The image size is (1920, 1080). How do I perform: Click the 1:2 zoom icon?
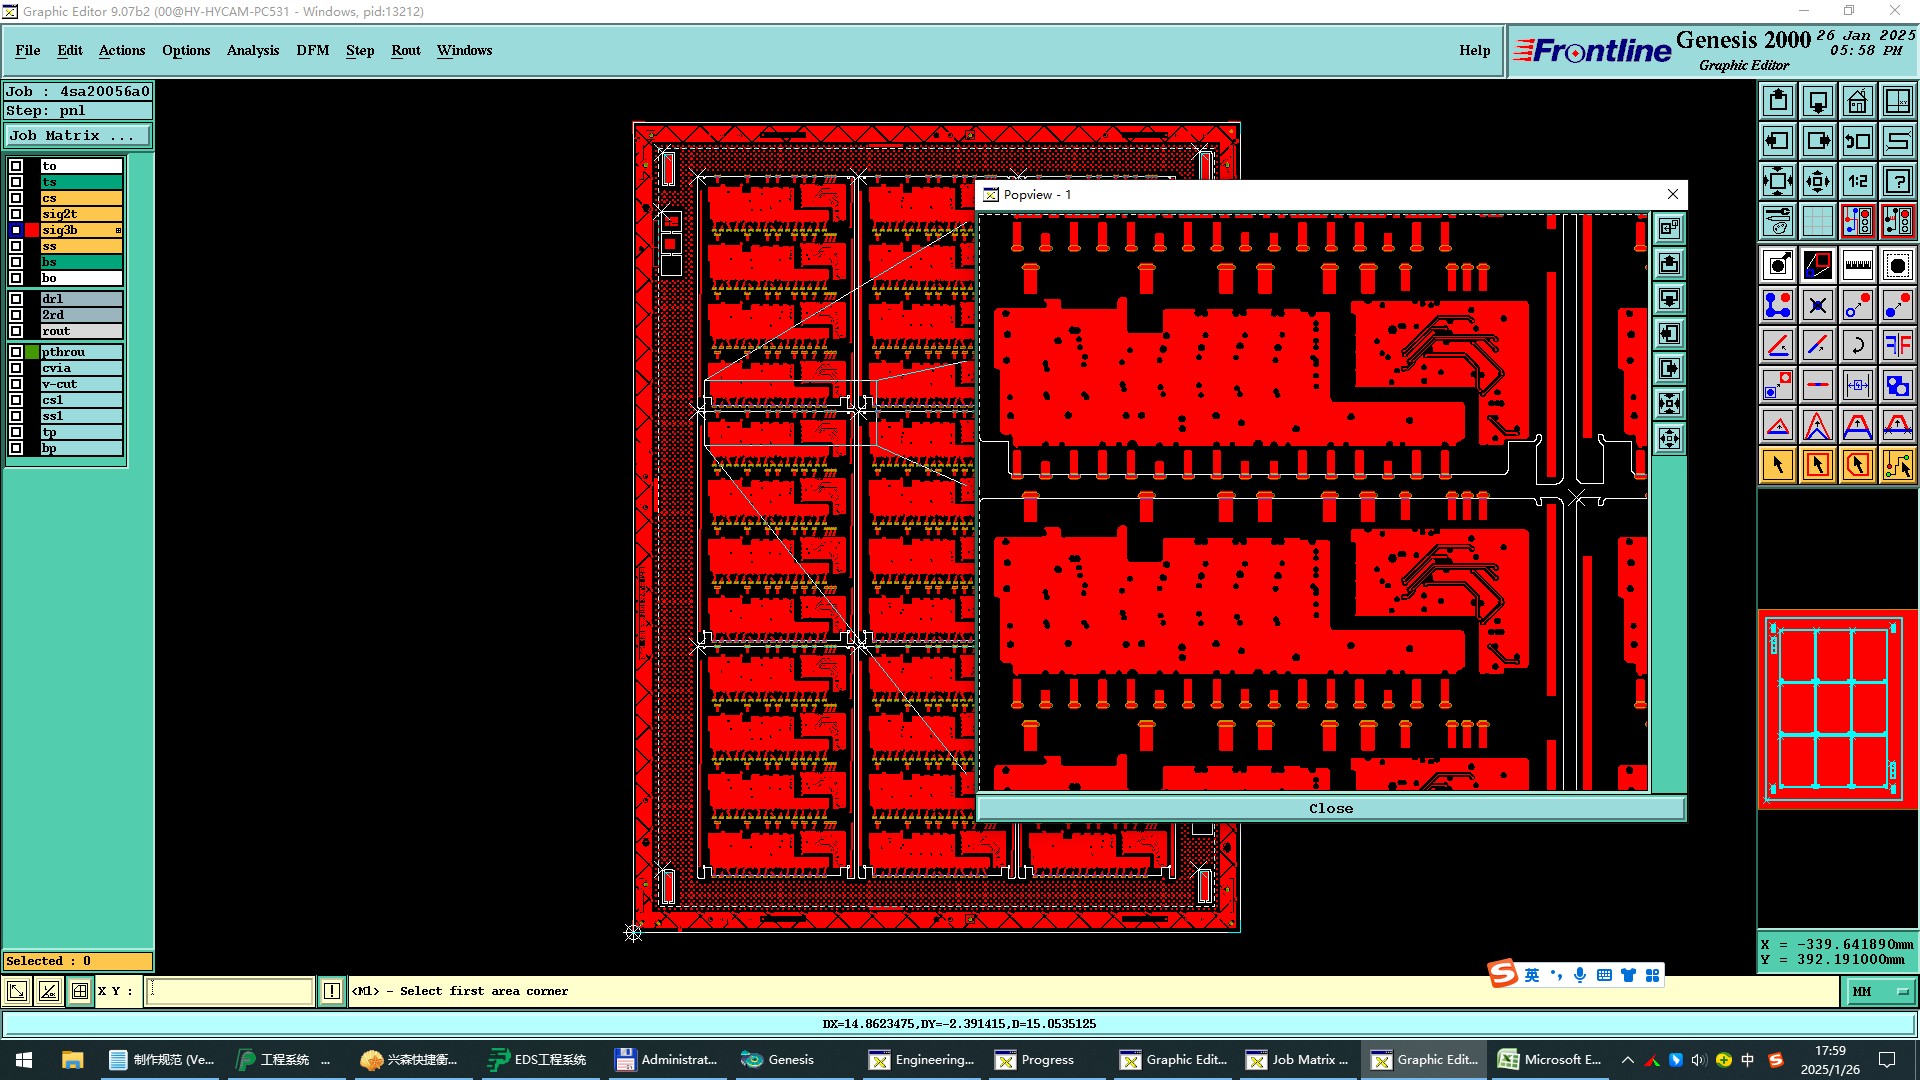[x=1857, y=181]
